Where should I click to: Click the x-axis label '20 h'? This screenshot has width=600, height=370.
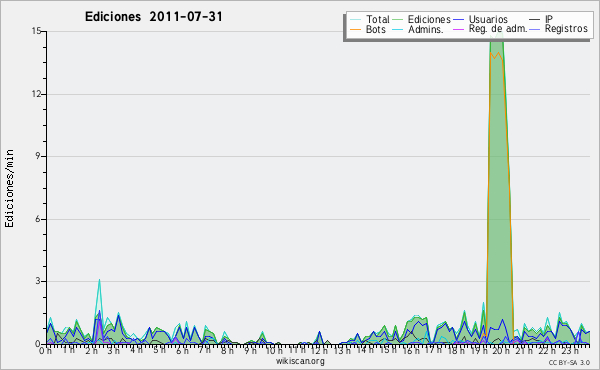500,351
